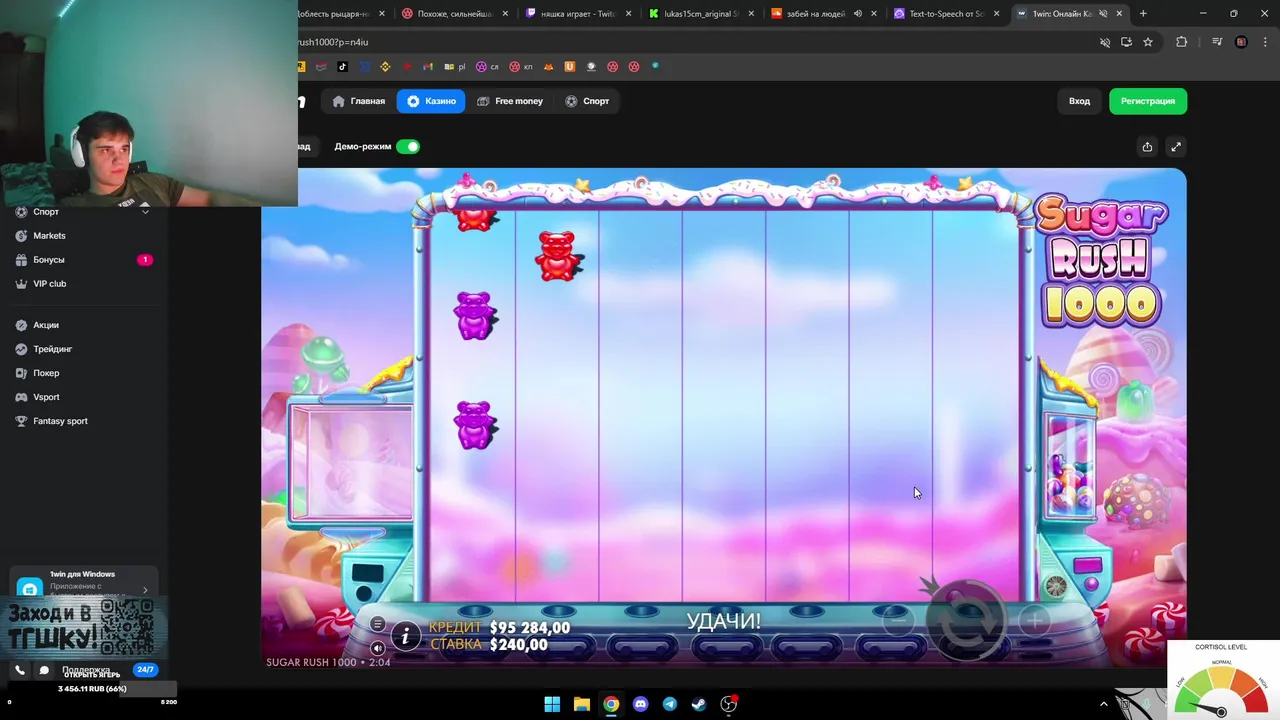Click the $95 284,00 credit value

tap(530, 628)
